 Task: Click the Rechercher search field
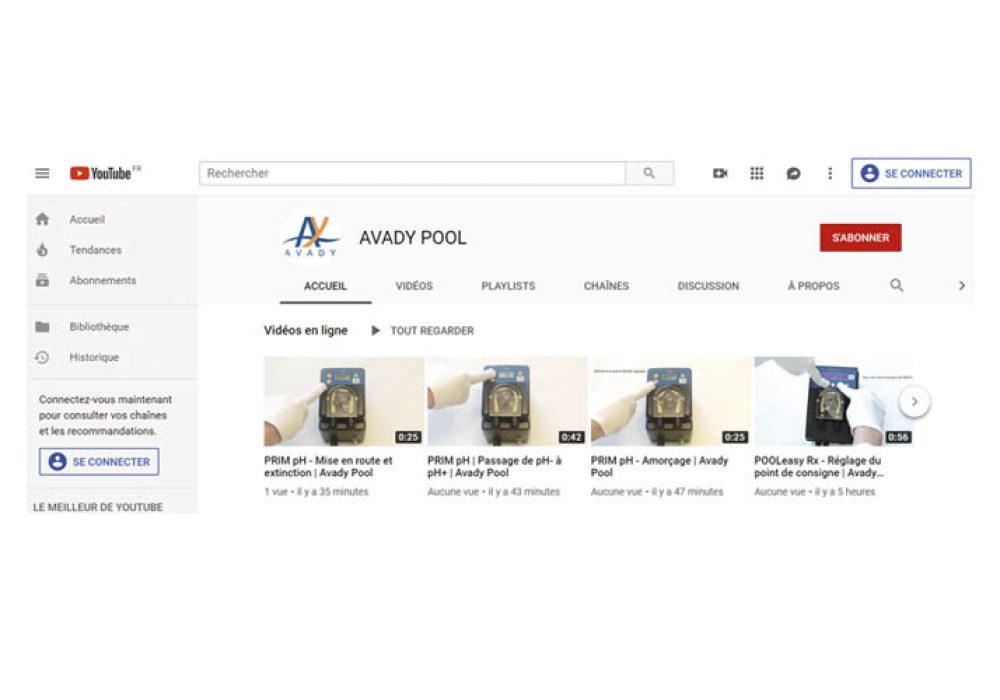click(413, 173)
